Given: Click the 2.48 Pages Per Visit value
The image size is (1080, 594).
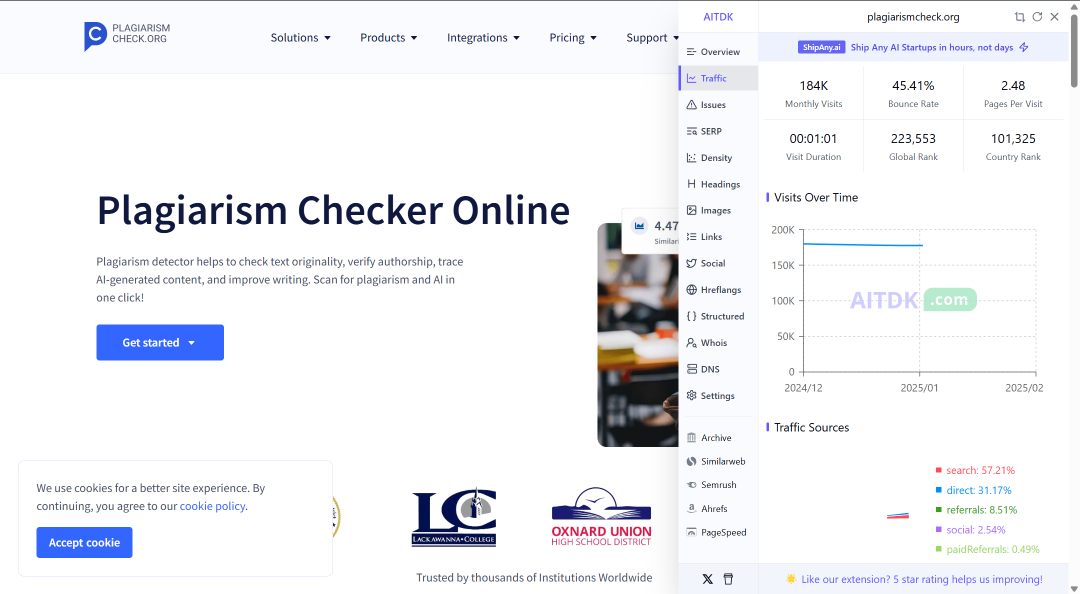Looking at the screenshot, I should pyautogui.click(x=1013, y=86).
